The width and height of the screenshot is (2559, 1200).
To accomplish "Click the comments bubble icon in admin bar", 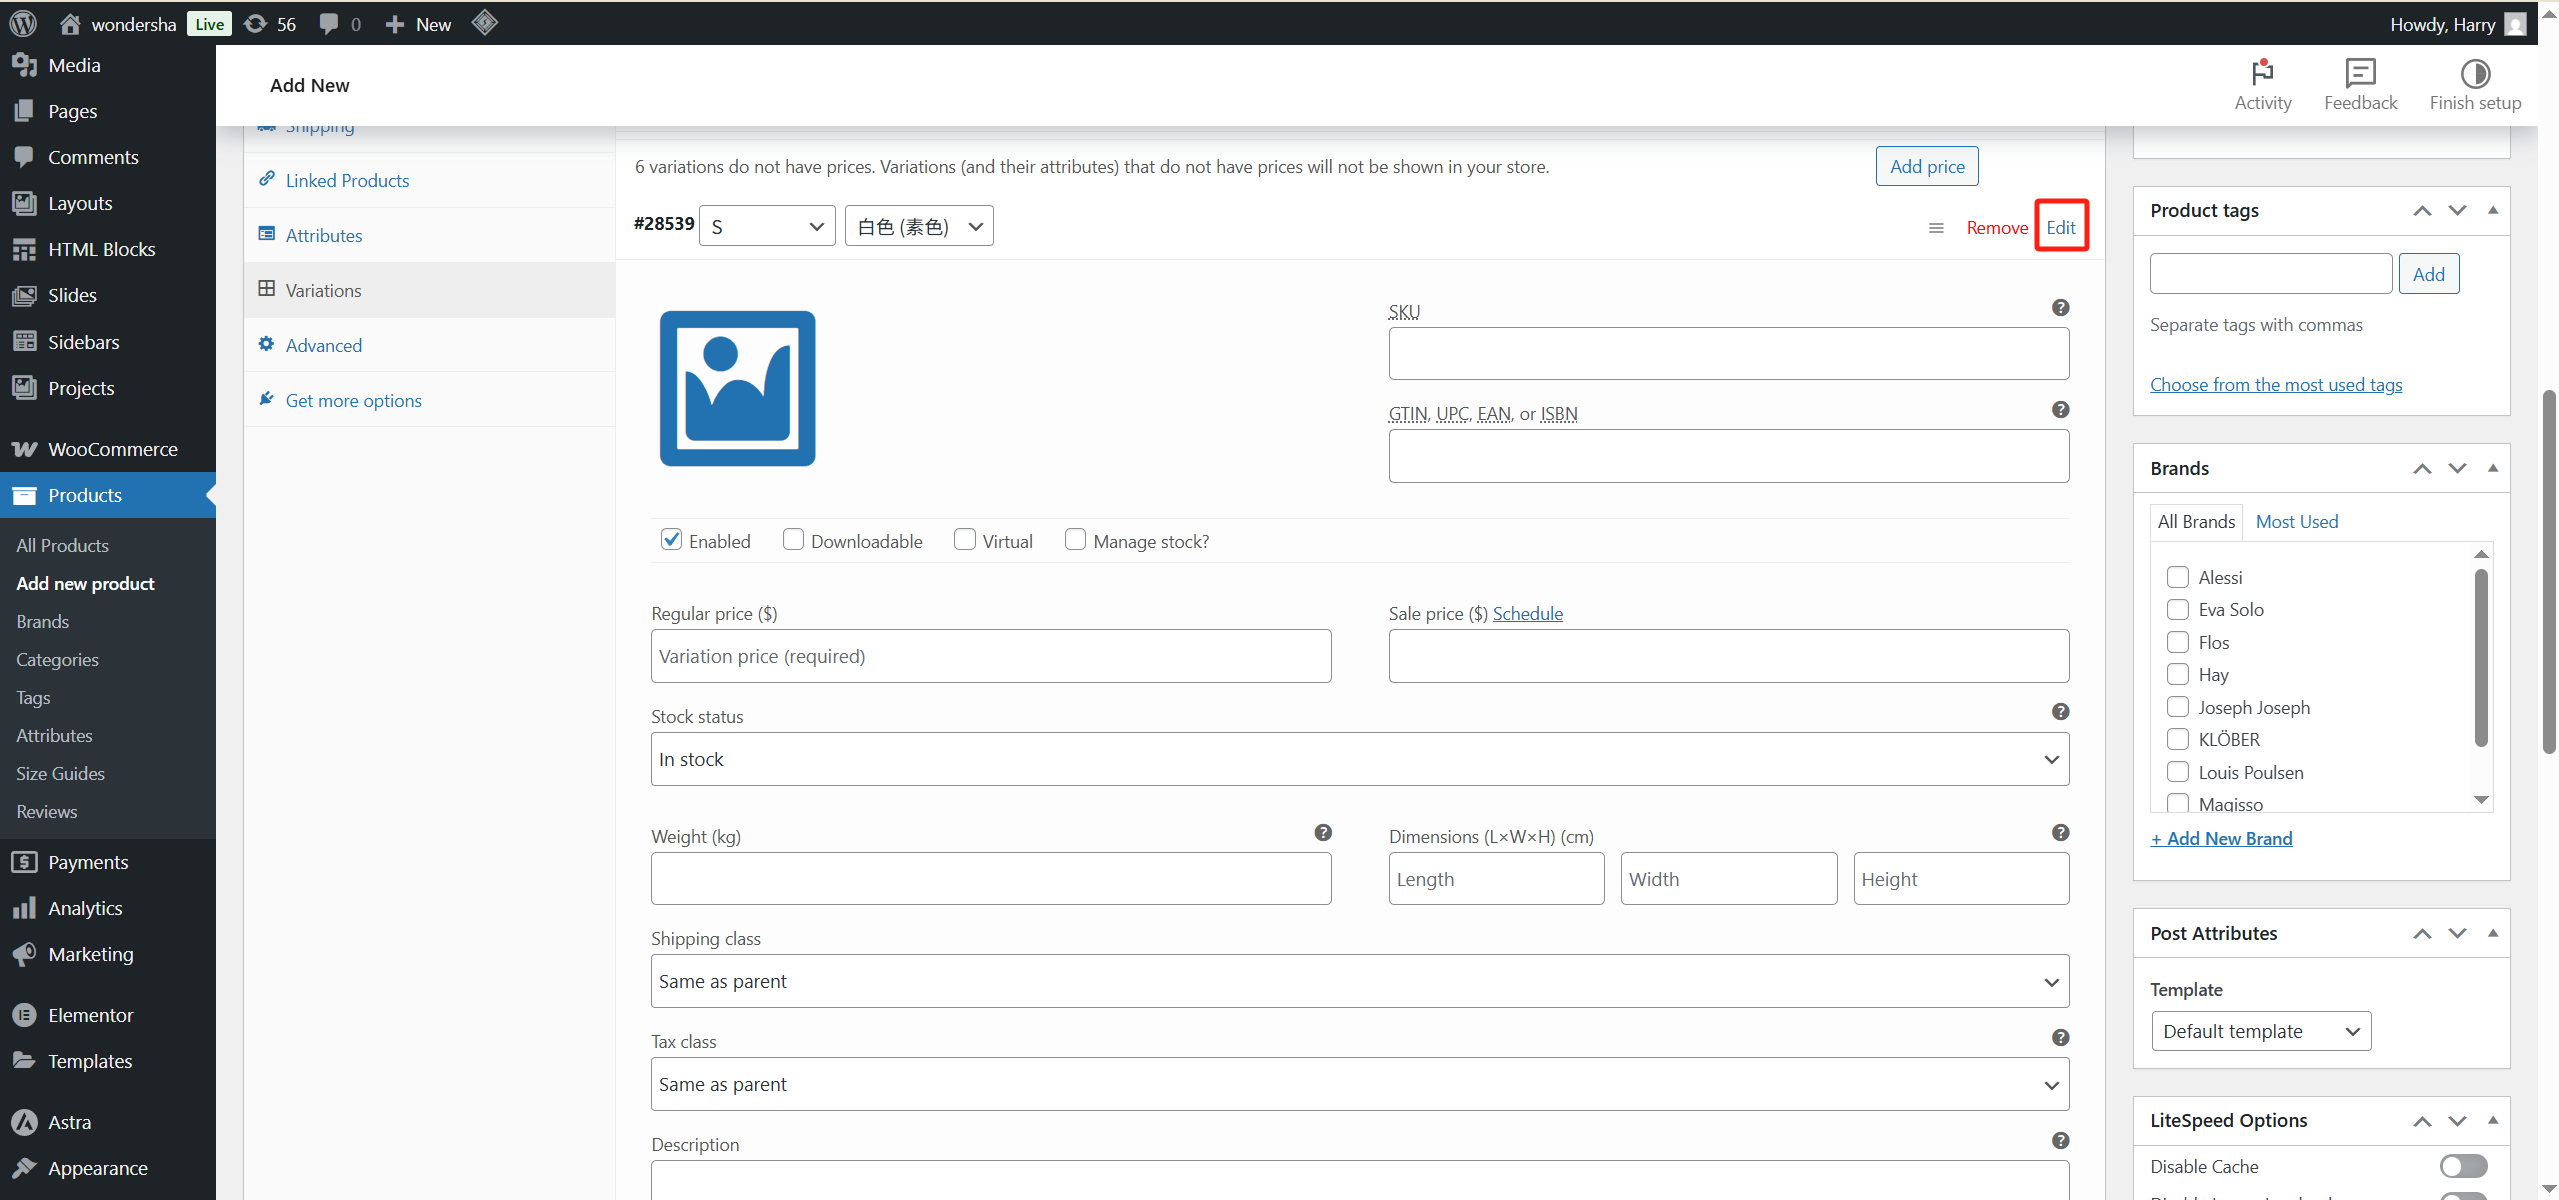I will pos(329,23).
